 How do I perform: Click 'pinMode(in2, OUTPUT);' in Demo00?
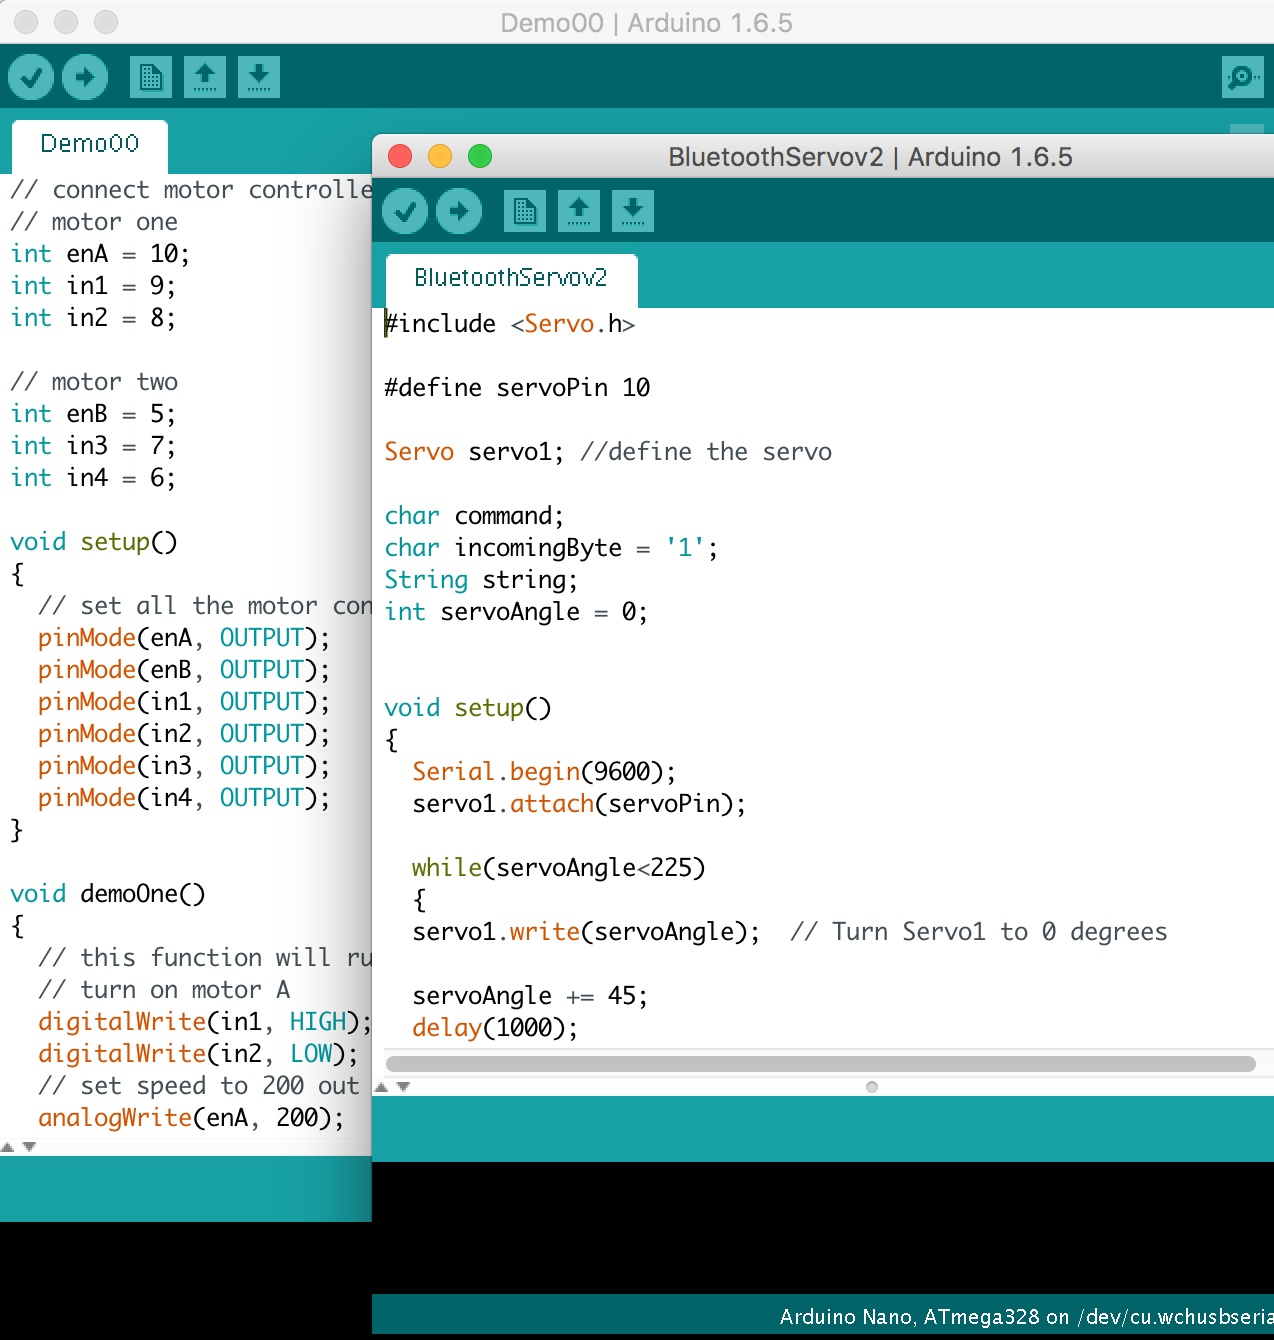pyautogui.click(x=184, y=734)
